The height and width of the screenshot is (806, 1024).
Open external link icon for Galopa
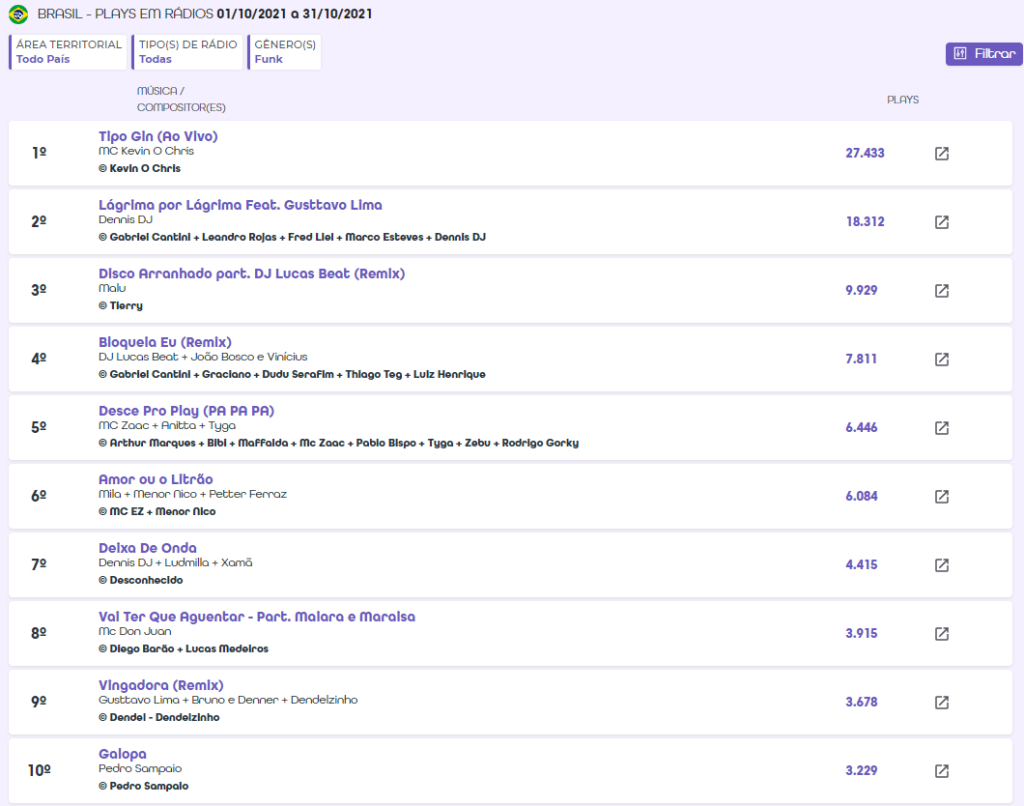tap(941, 771)
